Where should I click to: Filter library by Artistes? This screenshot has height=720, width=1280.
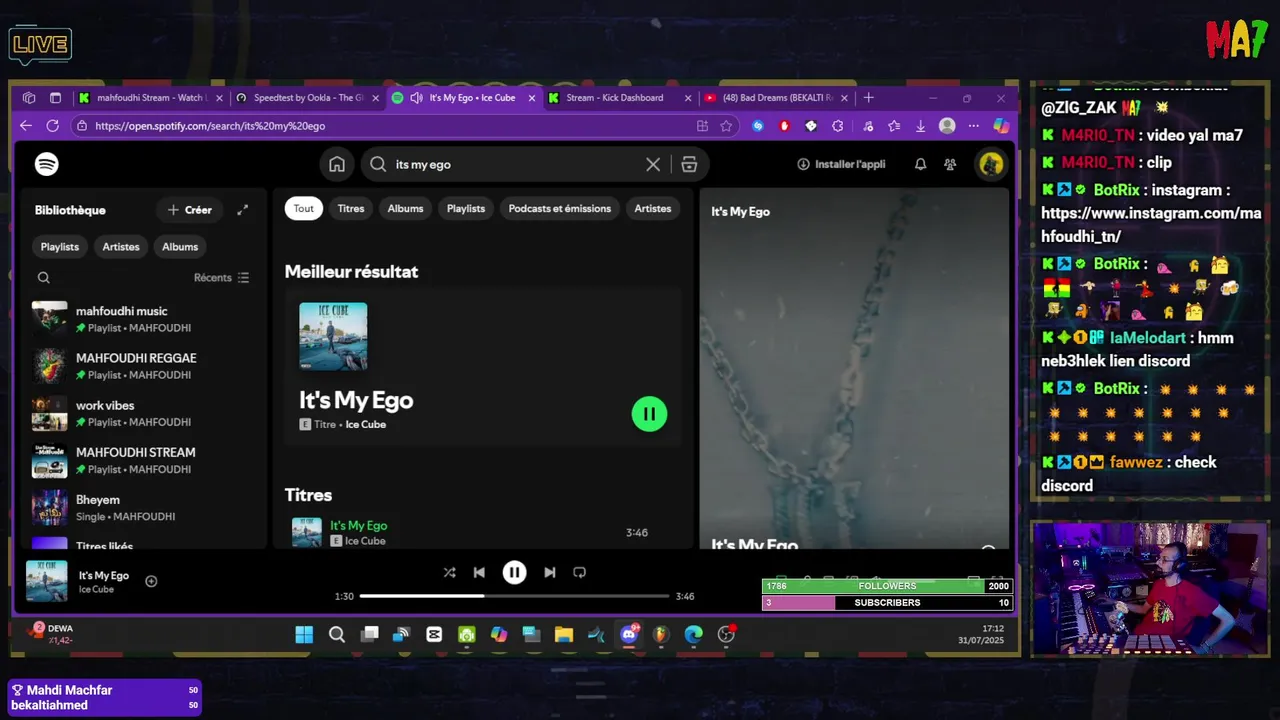coord(121,247)
